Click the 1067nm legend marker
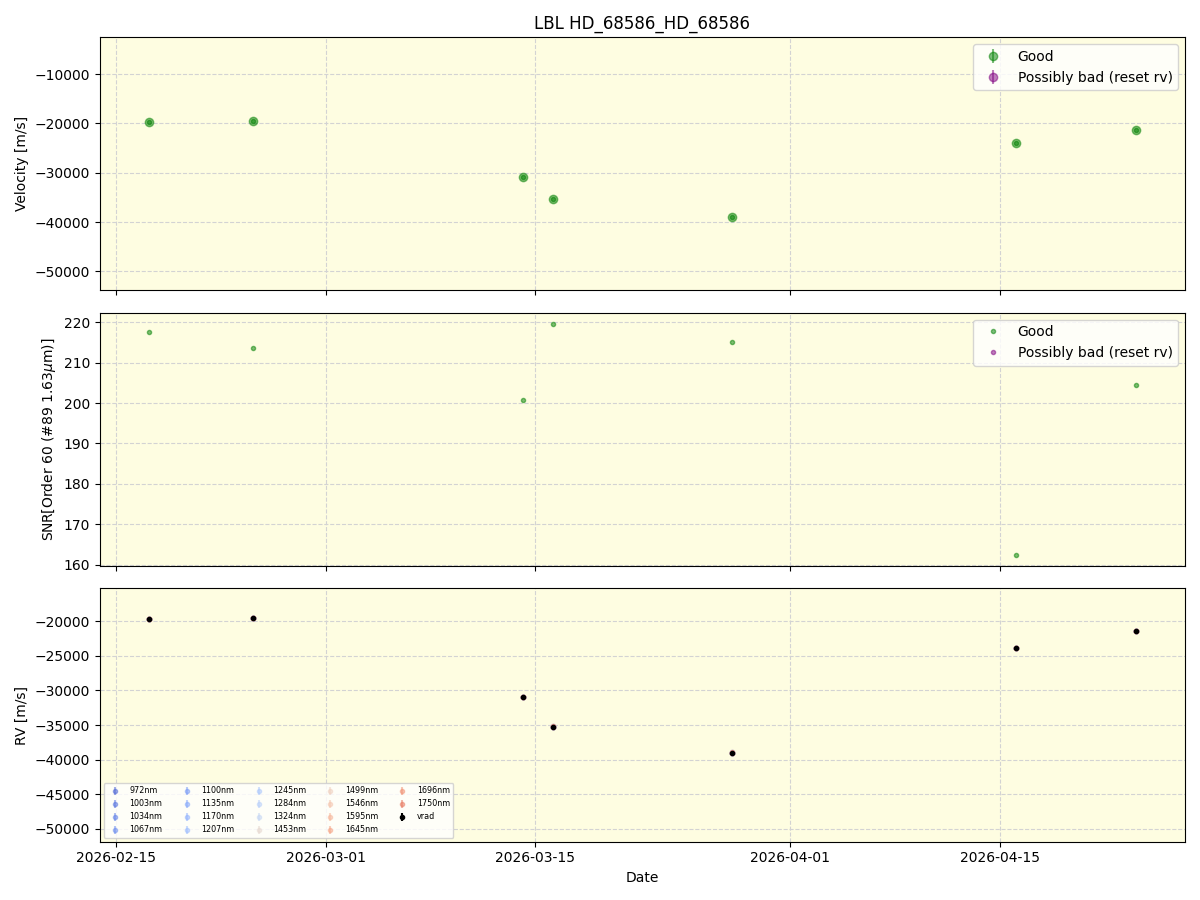The height and width of the screenshot is (900, 1200). [x=115, y=830]
